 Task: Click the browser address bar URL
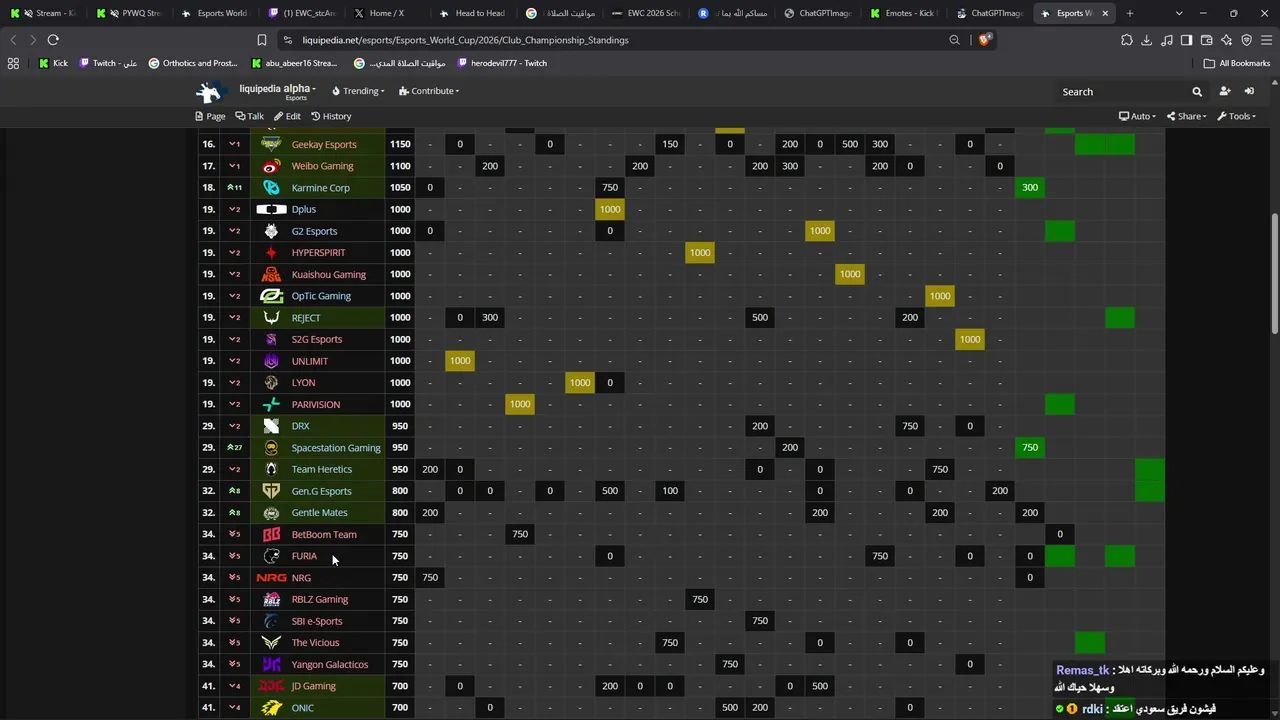tap(465, 40)
